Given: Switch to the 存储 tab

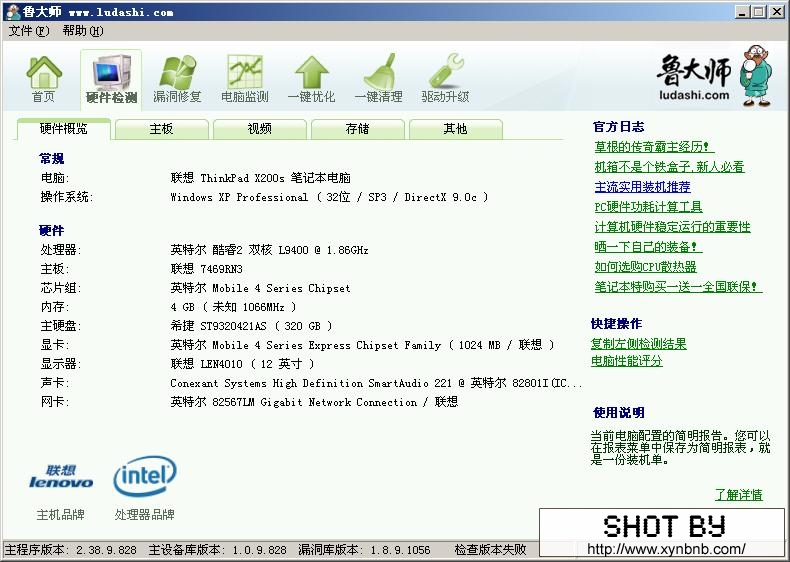Looking at the screenshot, I should coord(358,129).
